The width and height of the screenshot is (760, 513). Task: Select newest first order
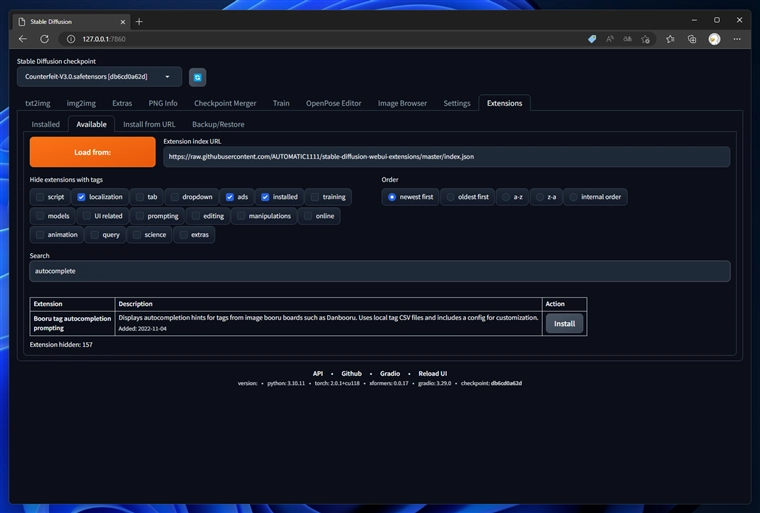click(x=392, y=197)
